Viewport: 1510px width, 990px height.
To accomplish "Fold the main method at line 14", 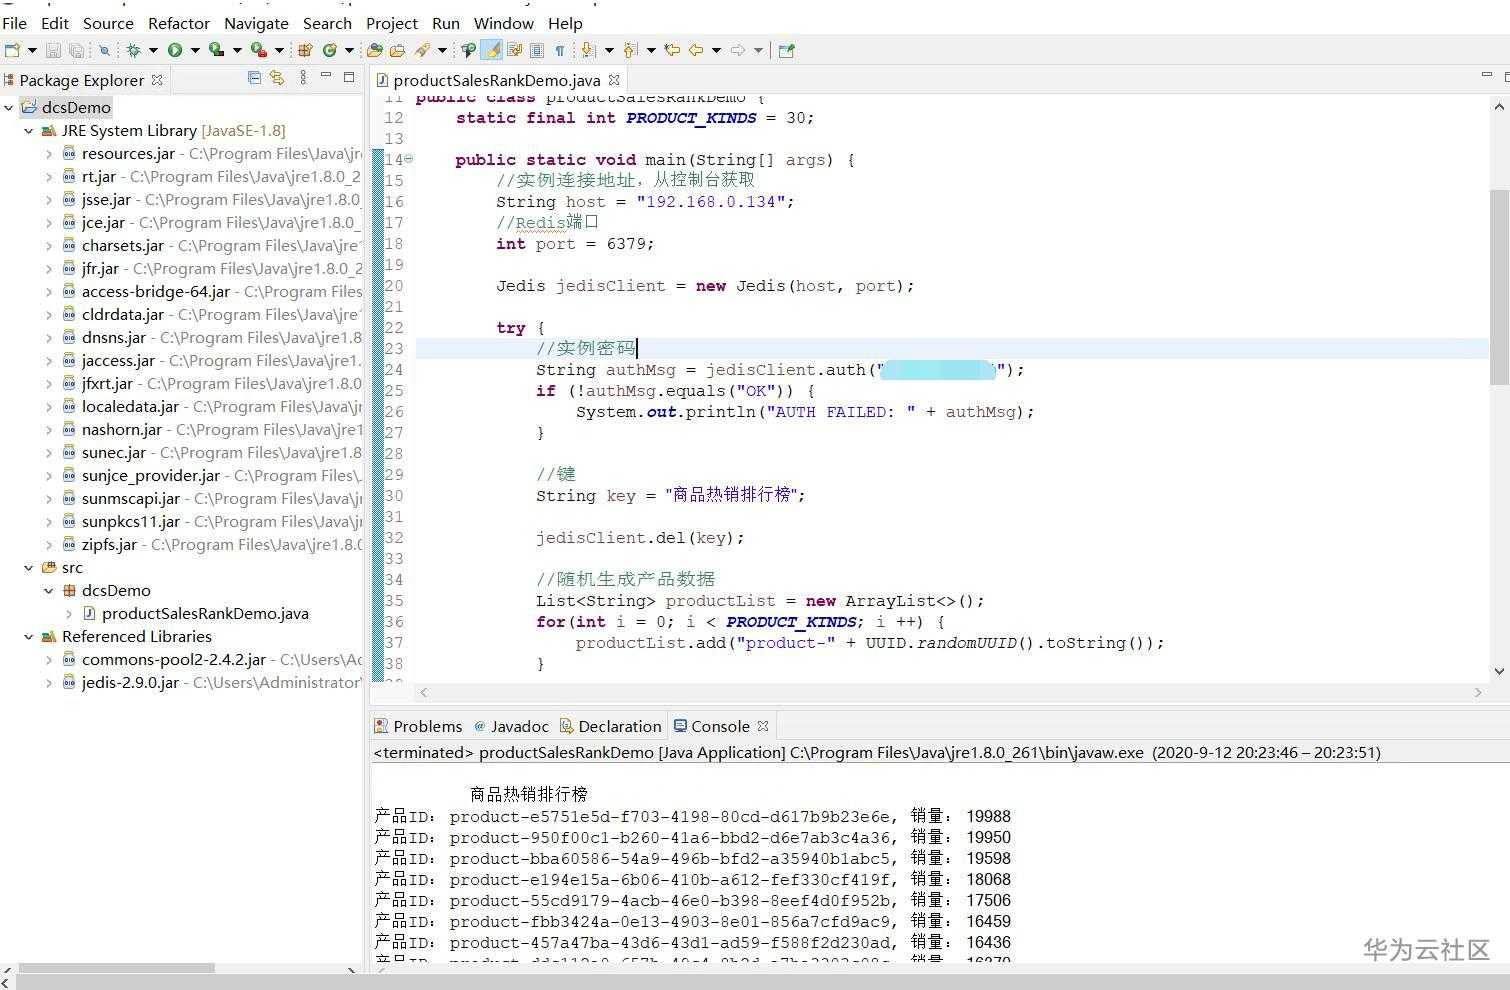I will (408, 159).
